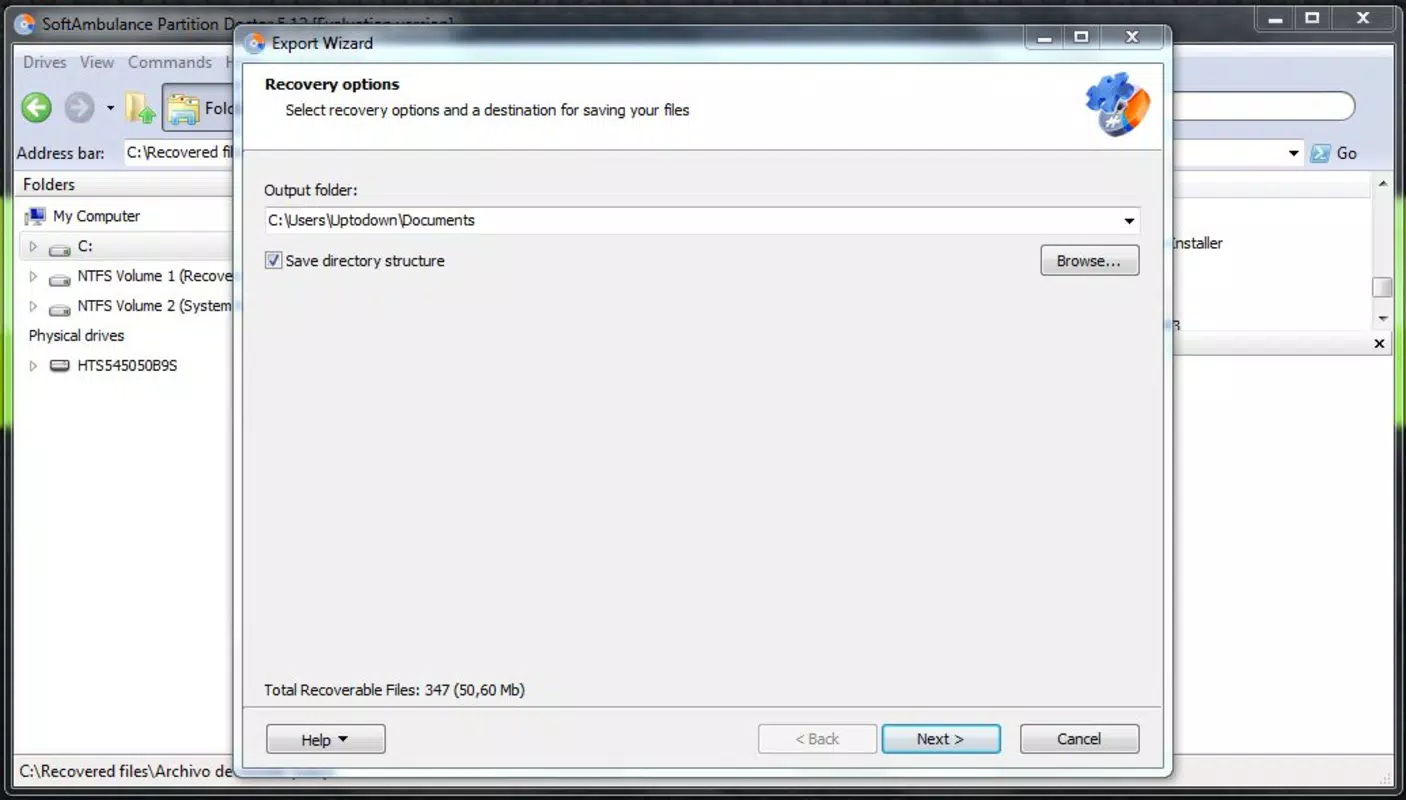Open the navigation history dropdown arrow
Screen dimensions: 1406x800
[110, 108]
